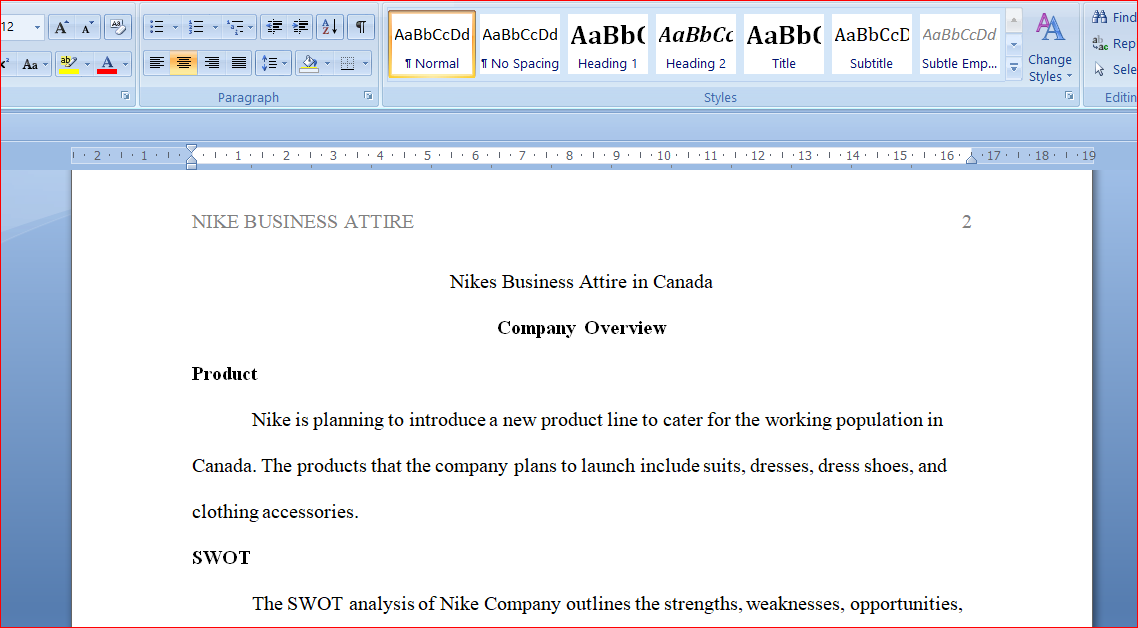Click the superscript button
The image size is (1138, 628).
click(x=5, y=64)
